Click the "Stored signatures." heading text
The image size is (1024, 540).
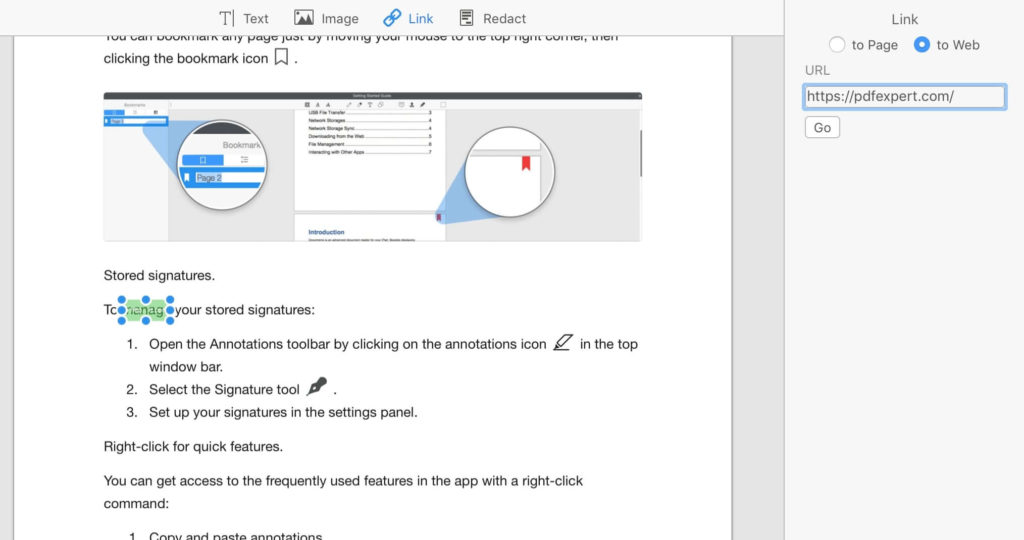pyautogui.click(x=159, y=275)
